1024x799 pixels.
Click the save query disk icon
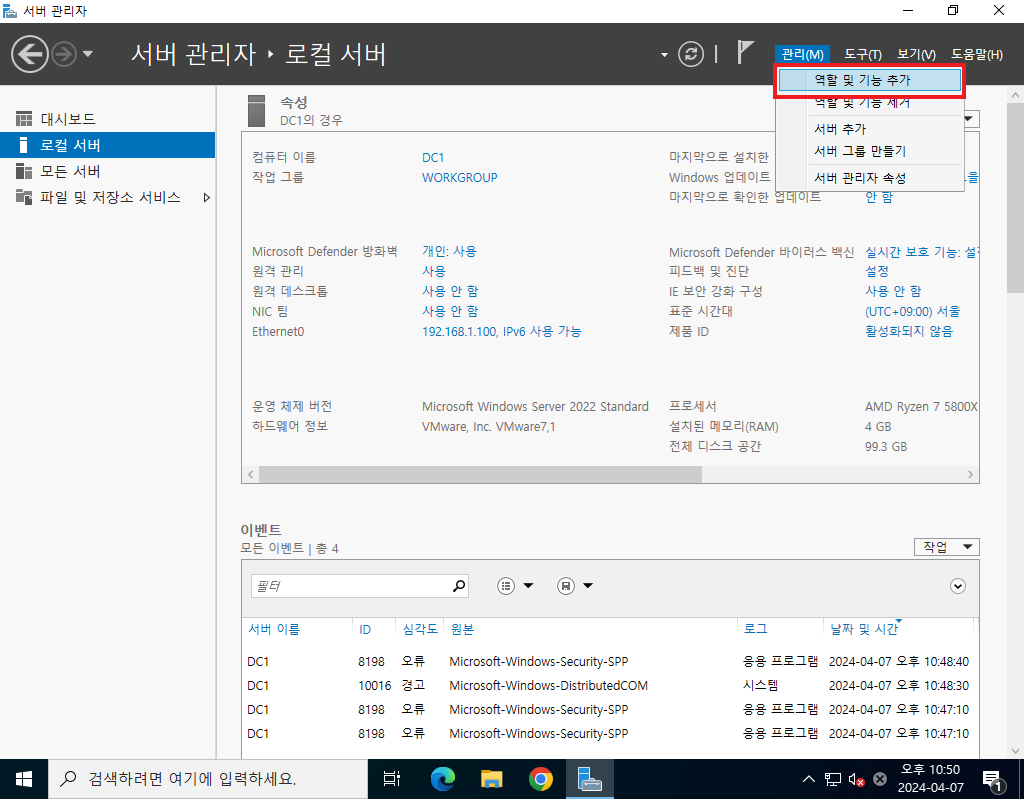click(566, 586)
